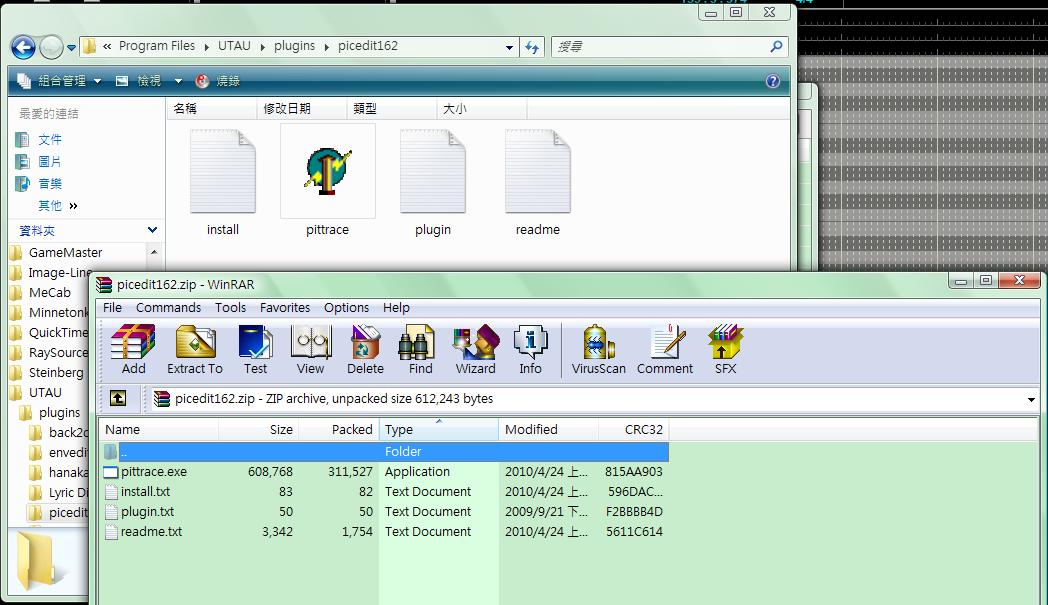Click the Extract To toolbar icon
This screenshot has height=605, width=1048.
[x=194, y=349]
